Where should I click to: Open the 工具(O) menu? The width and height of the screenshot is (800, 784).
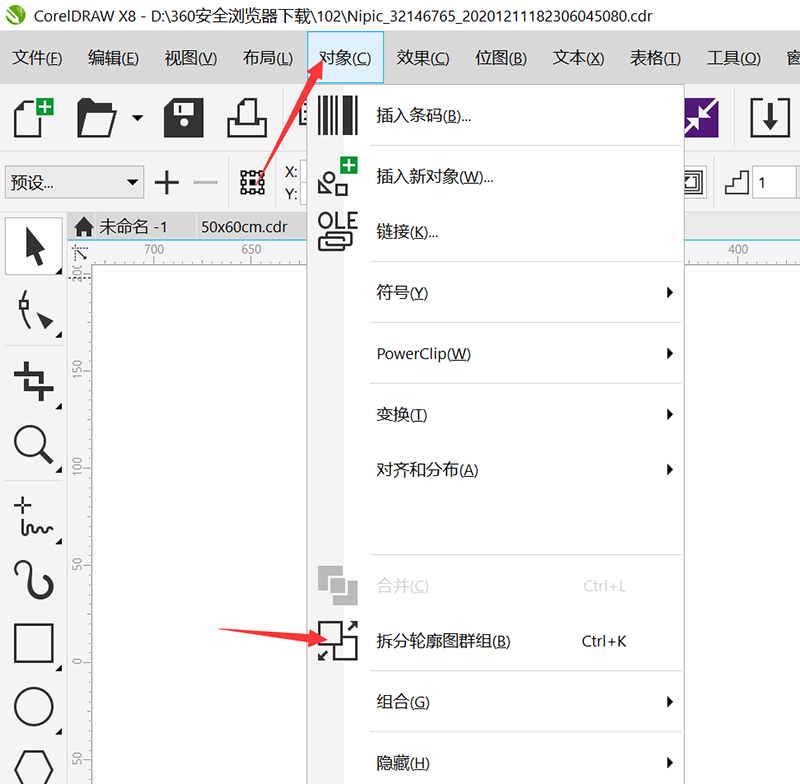click(734, 58)
